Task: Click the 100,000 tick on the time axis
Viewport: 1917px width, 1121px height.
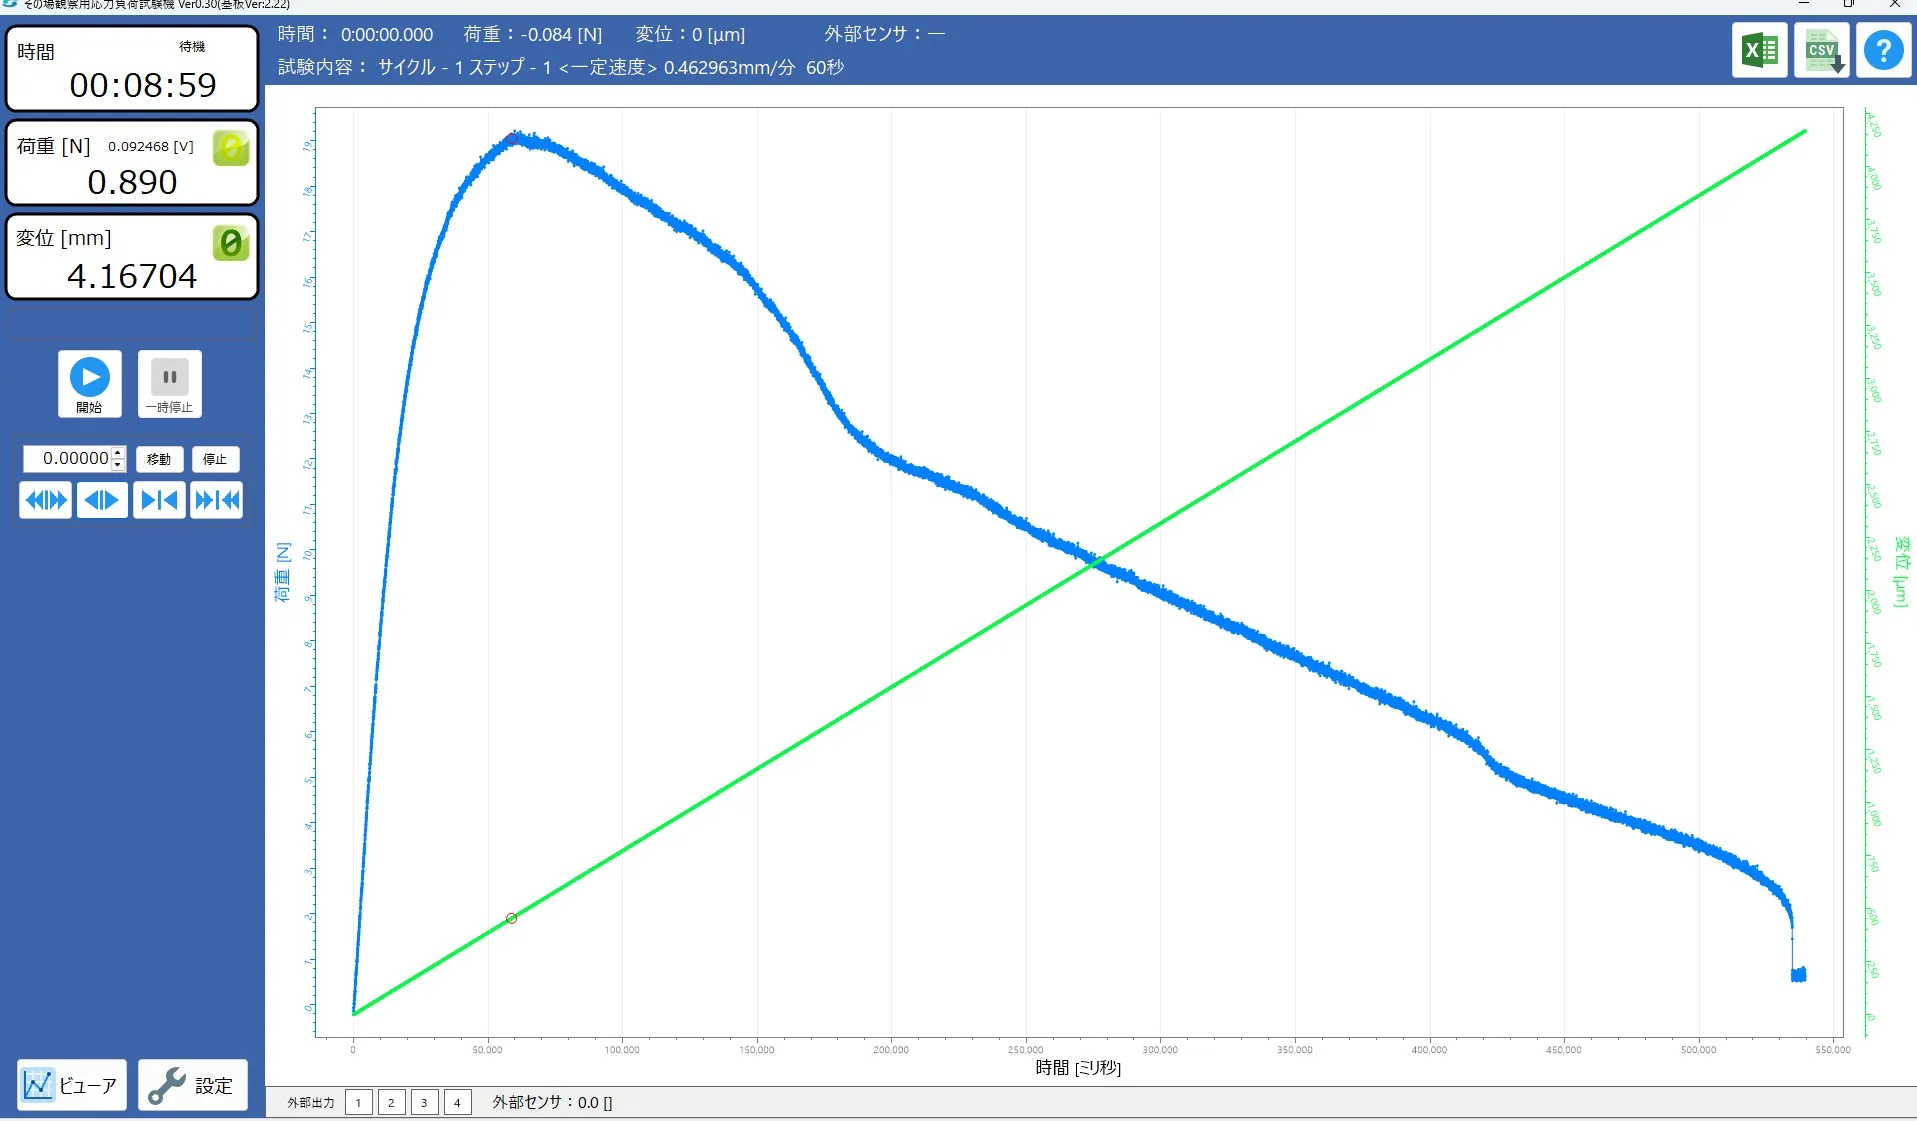Action: tap(622, 1049)
